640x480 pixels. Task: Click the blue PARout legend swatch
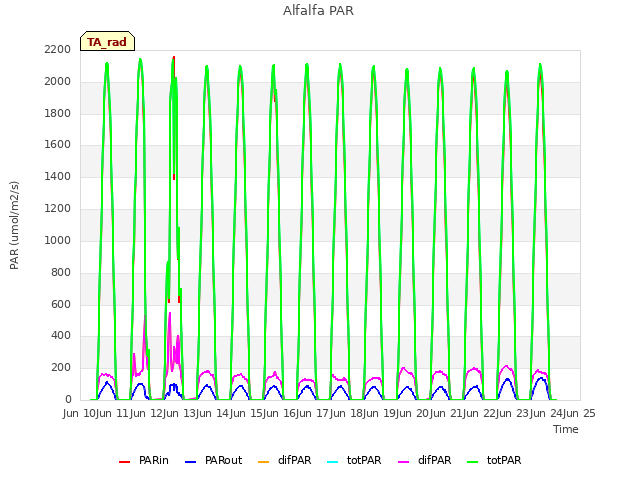pos(191,462)
